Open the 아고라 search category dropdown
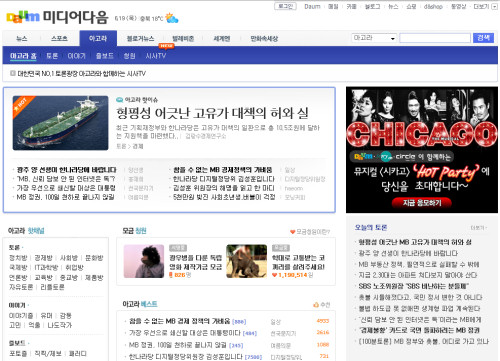This screenshot has height=361, width=500. point(374,38)
